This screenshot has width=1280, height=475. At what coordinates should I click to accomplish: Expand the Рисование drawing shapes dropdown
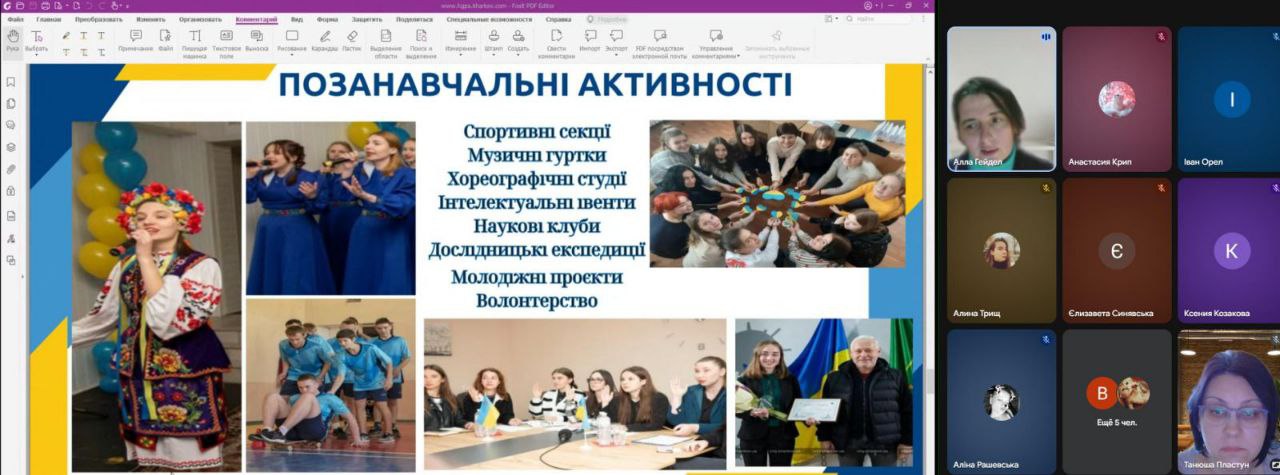[x=292, y=54]
